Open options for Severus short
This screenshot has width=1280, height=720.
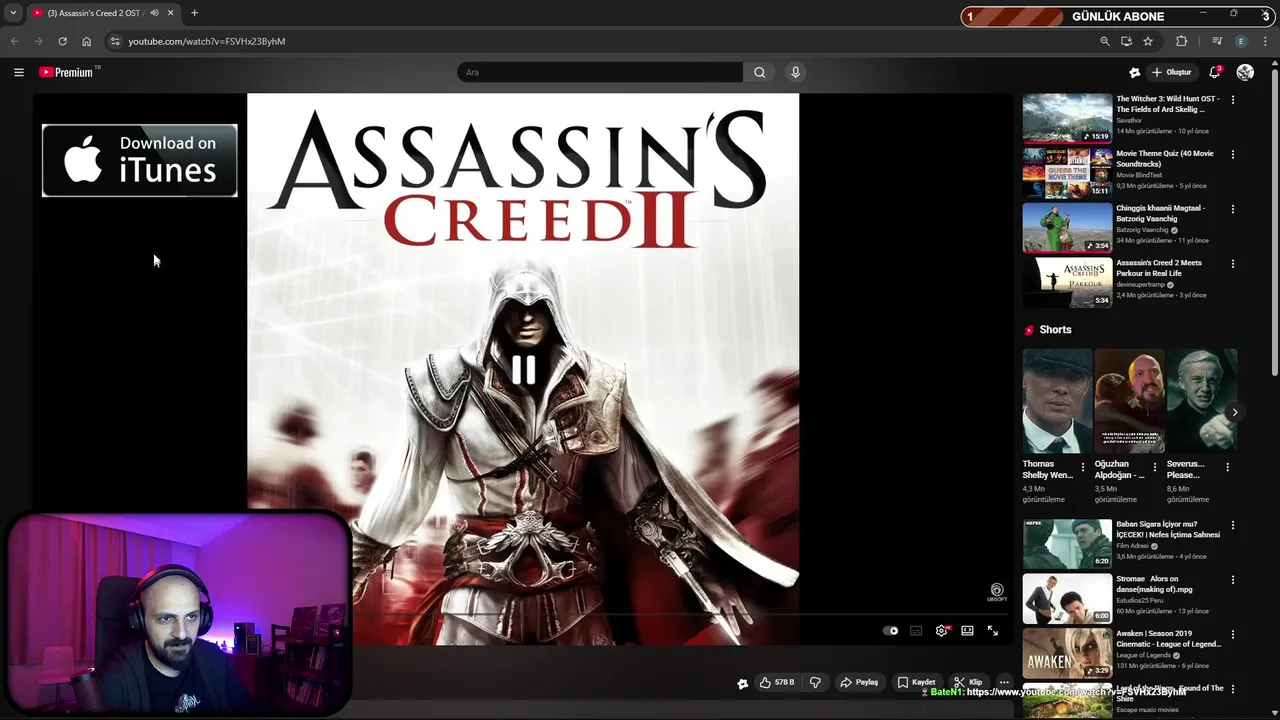tap(1227, 467)
